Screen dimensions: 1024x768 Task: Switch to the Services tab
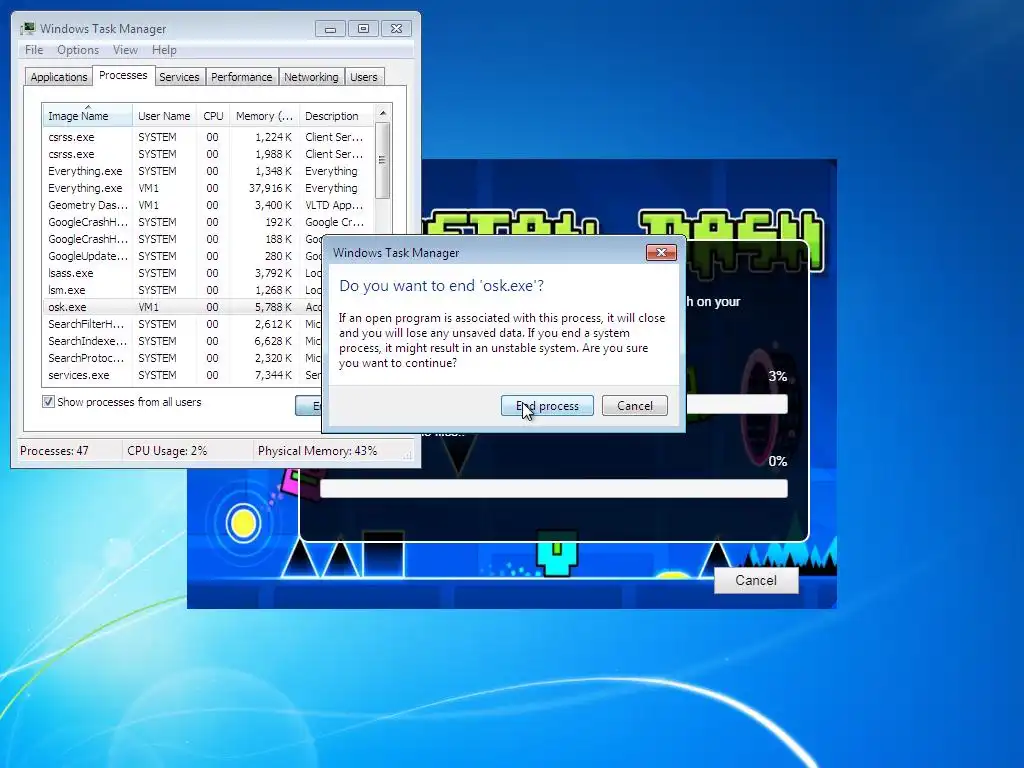point(179,77)
